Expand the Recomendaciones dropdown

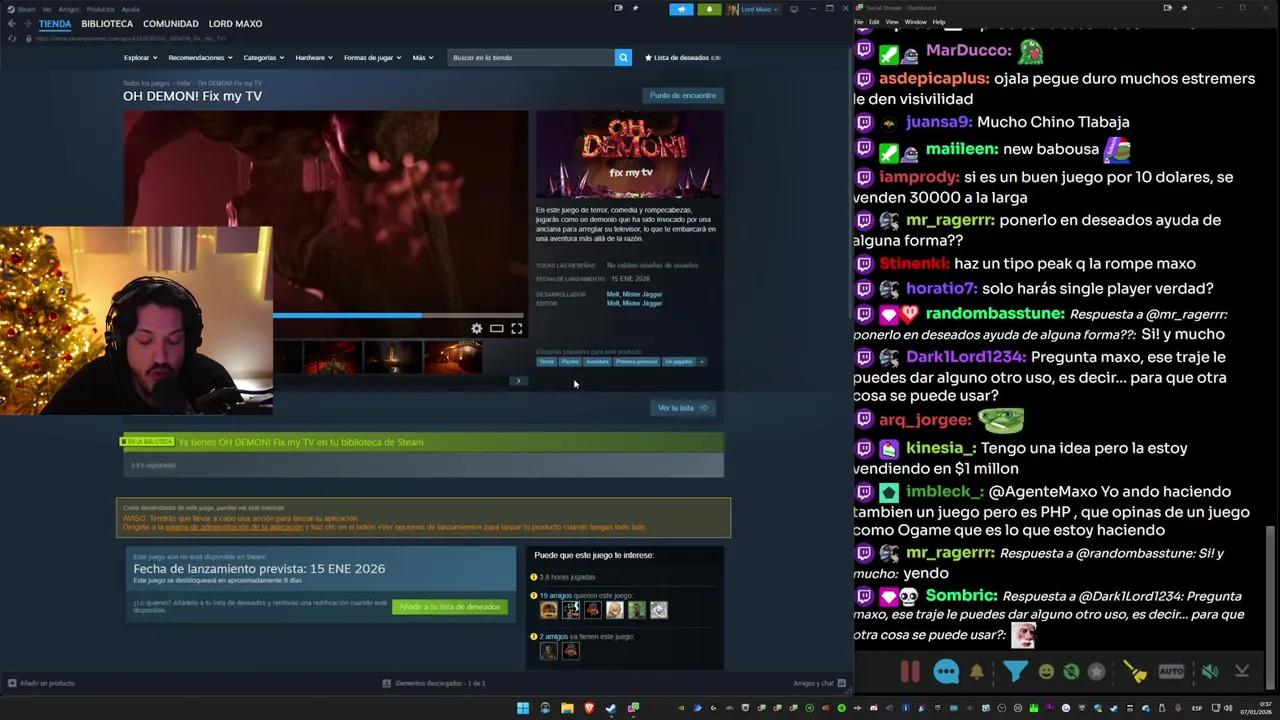[x=200, y=58]
